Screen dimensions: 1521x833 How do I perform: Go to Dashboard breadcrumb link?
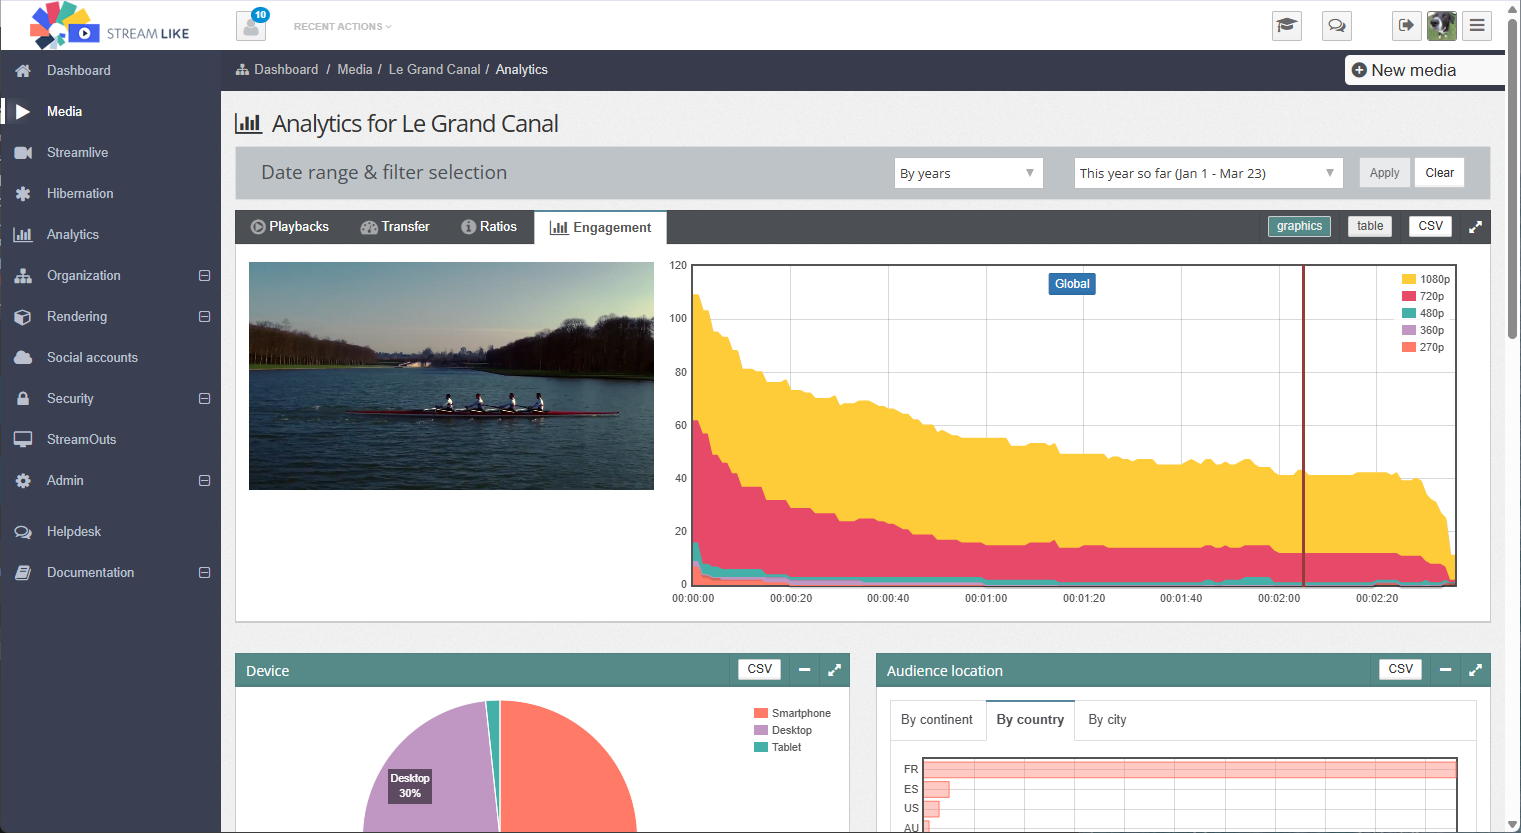click(286, 70)
